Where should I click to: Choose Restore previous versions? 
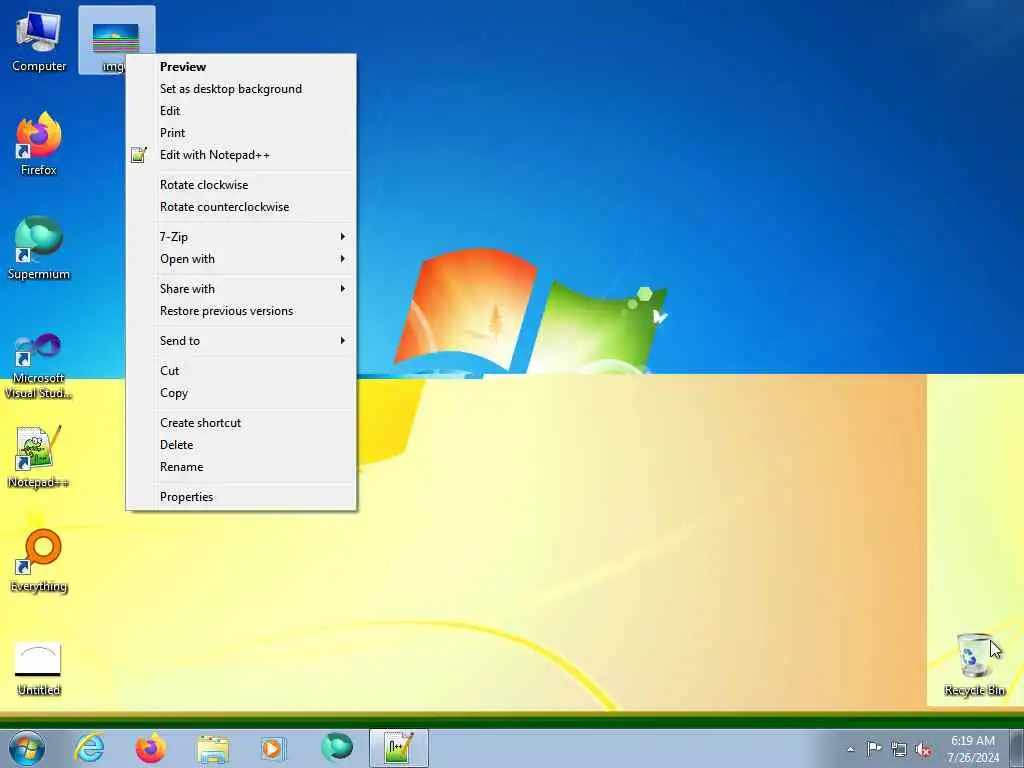(x=241, y=311)
